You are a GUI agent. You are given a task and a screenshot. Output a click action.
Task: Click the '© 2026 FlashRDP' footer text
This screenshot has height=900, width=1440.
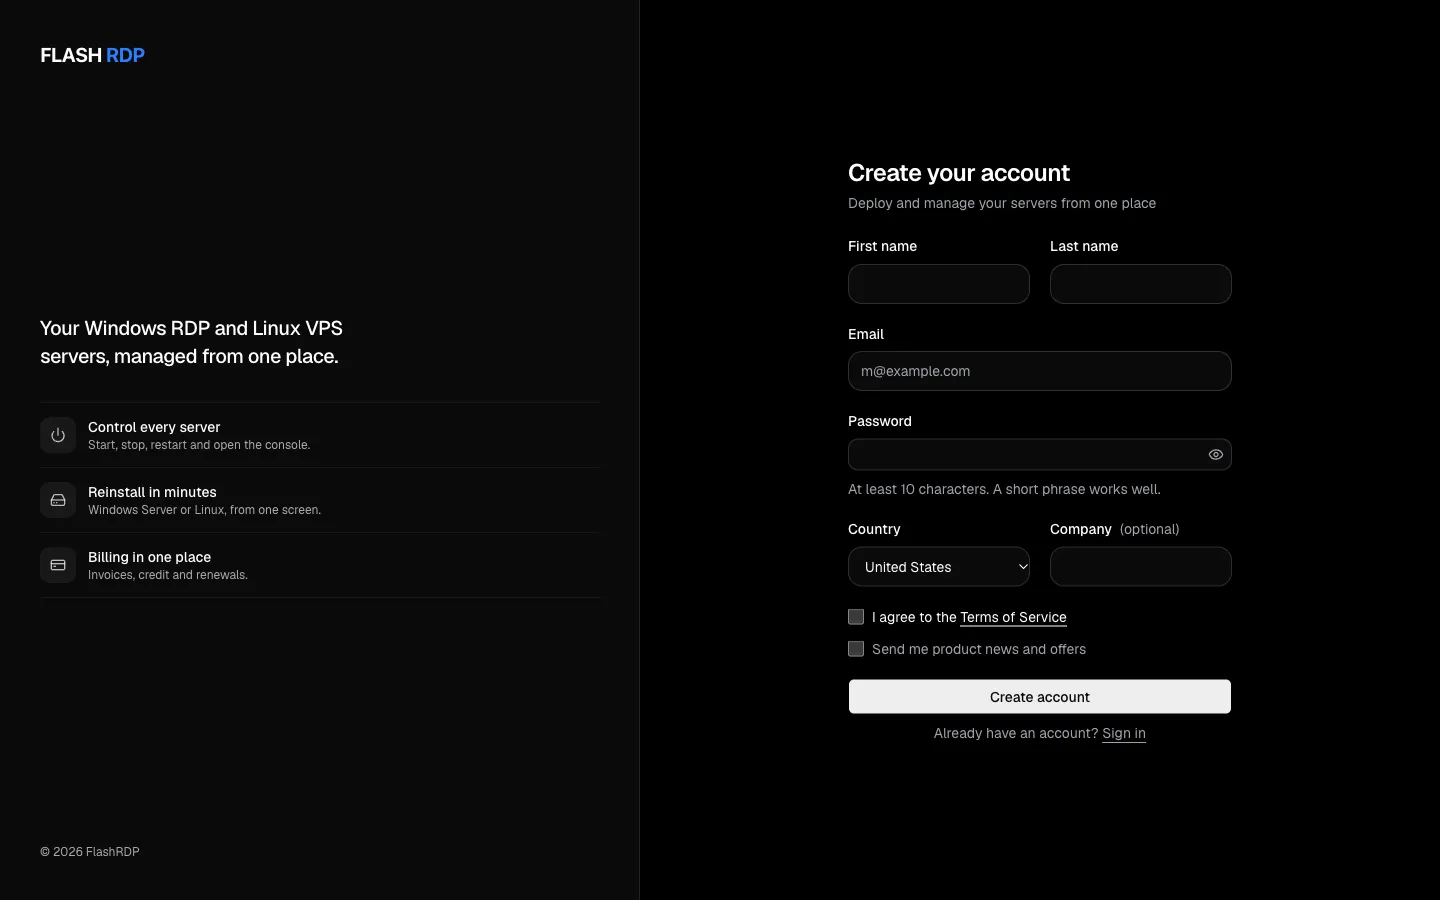(x=90, y=852)
